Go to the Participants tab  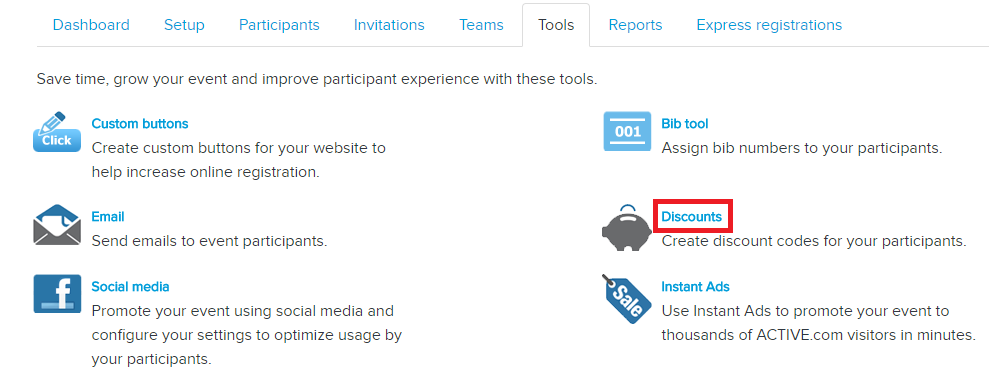pos(279,25)
